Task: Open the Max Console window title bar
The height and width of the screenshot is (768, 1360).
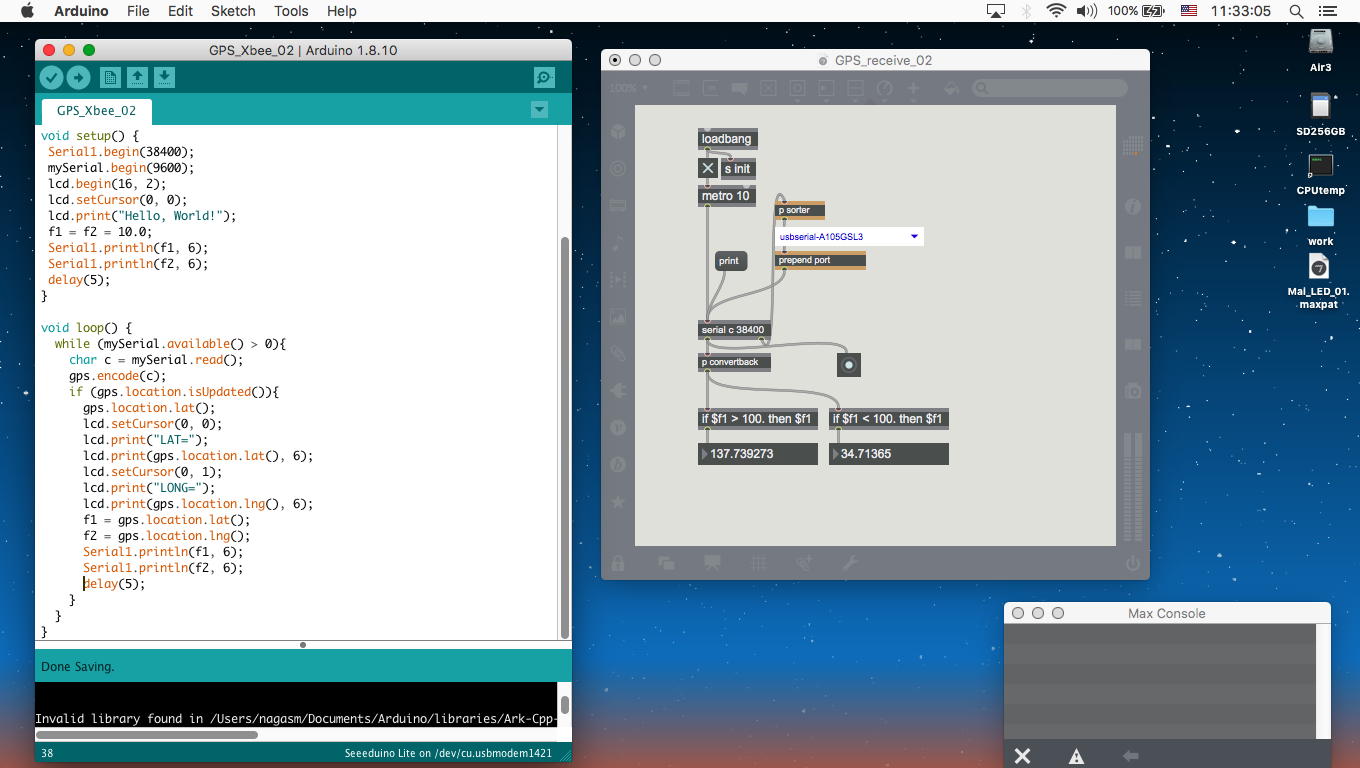Action: (x=1167, y=613)
